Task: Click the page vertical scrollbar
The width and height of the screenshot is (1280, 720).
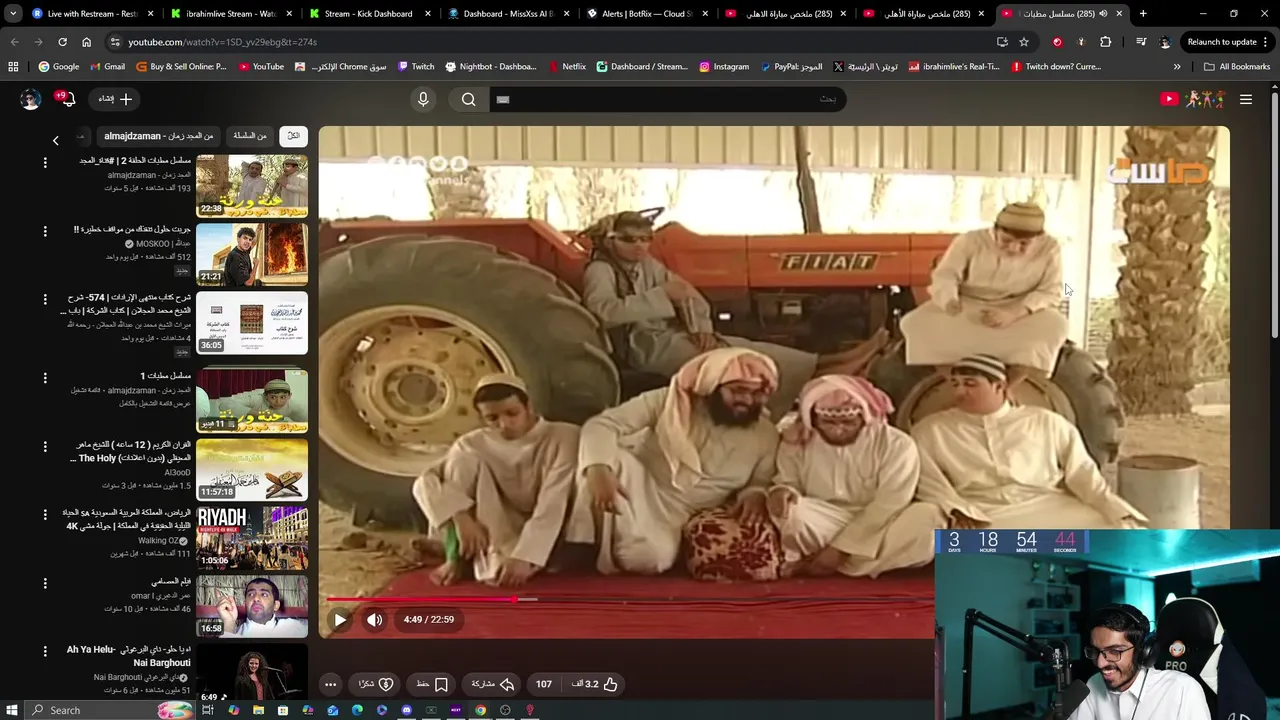Action: [x=1275, y=215]
